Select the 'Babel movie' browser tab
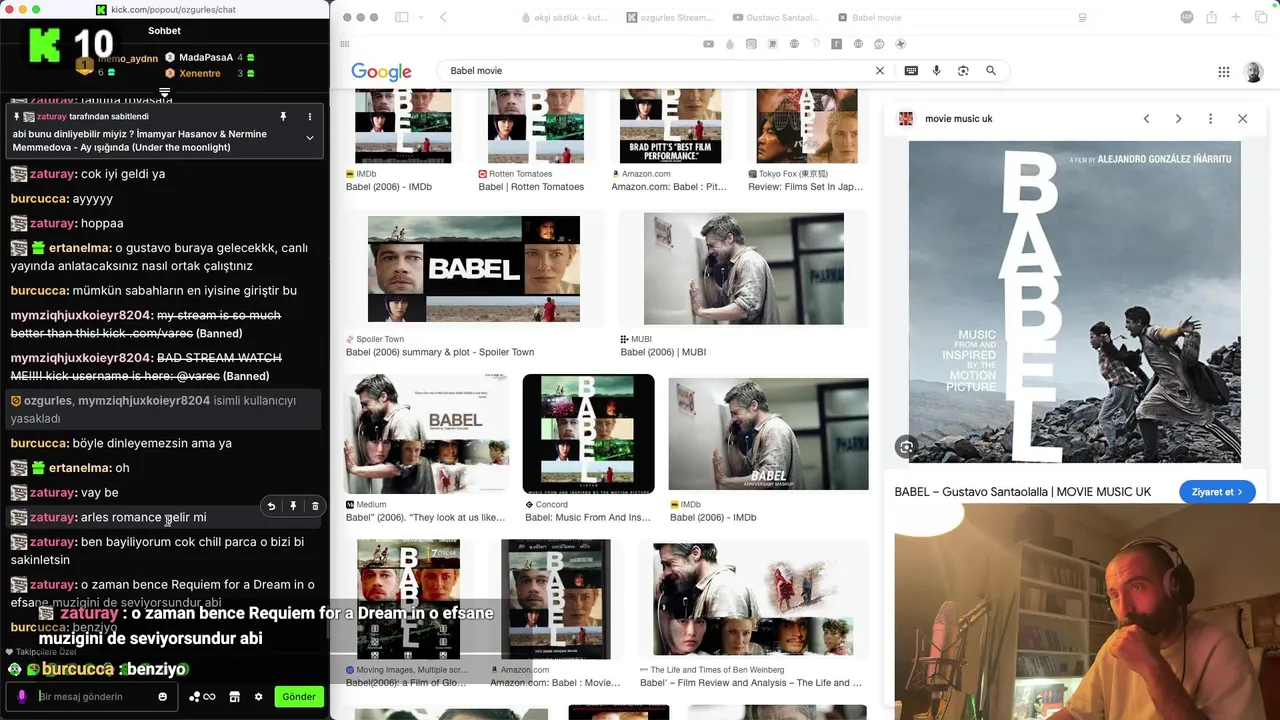Screen dimensions: 1280x720 click(x=870, y=18)
